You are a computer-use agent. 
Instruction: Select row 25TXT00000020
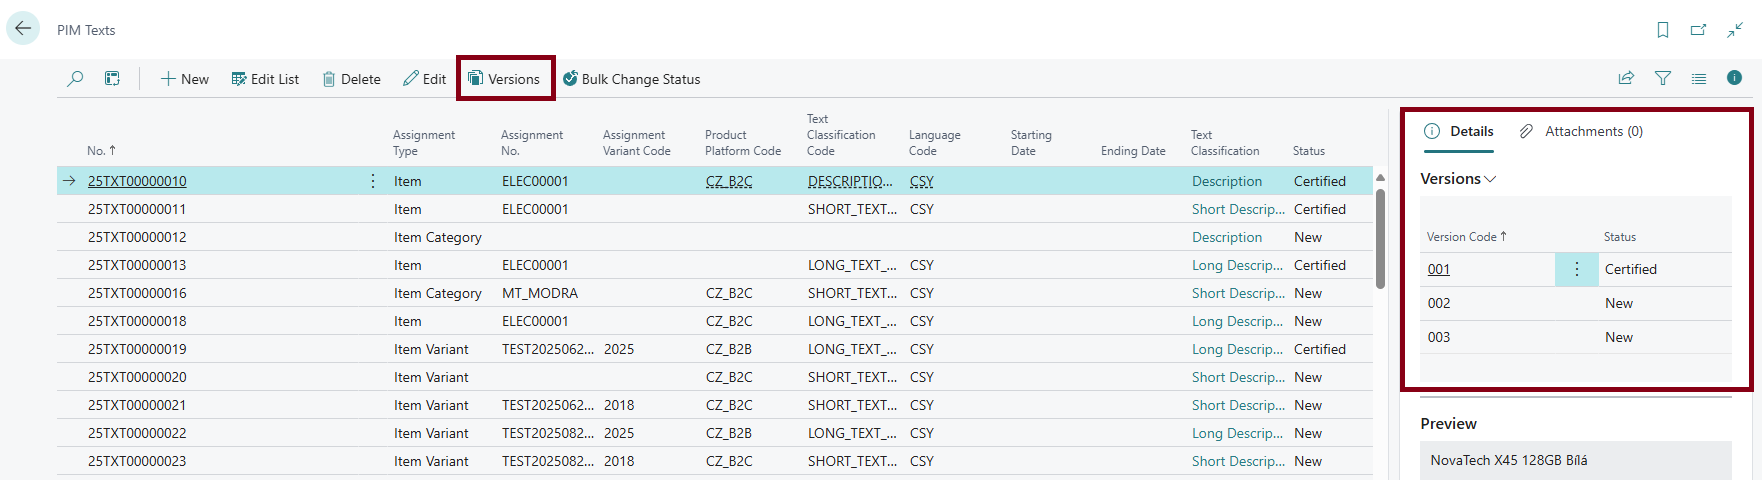[714, 377]
